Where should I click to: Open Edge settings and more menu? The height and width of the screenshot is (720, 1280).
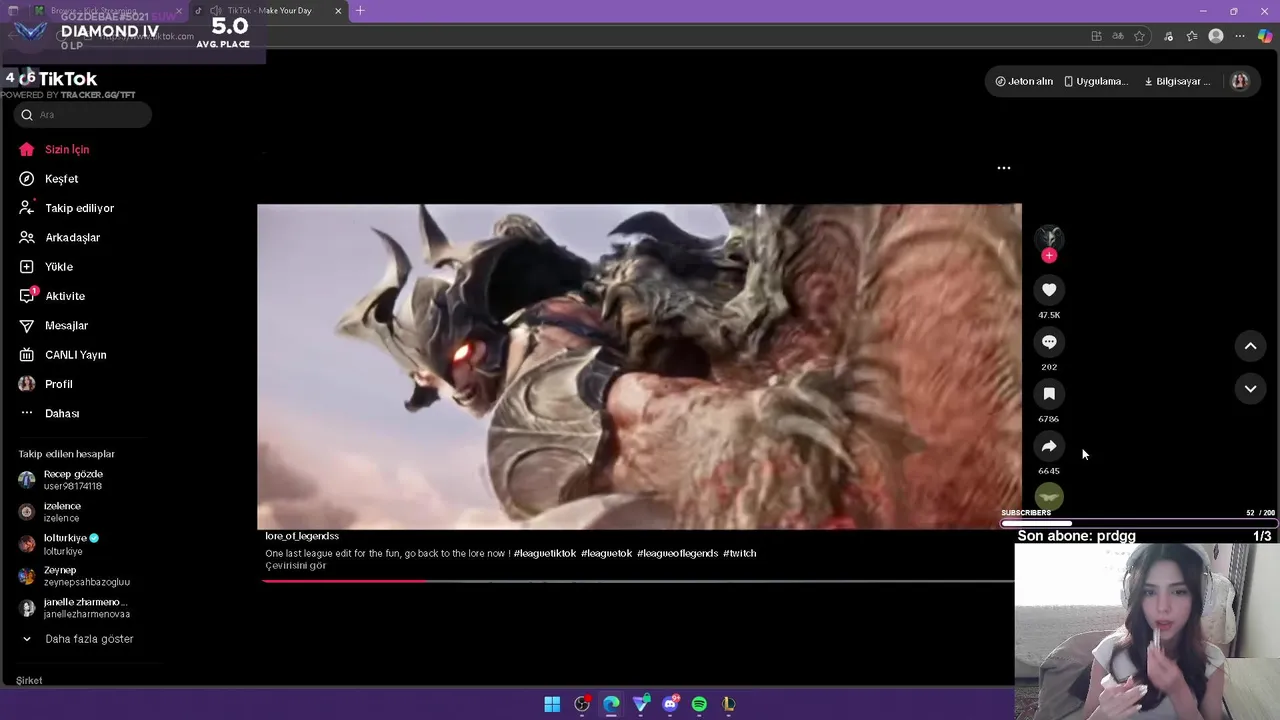click(1240, 36)
